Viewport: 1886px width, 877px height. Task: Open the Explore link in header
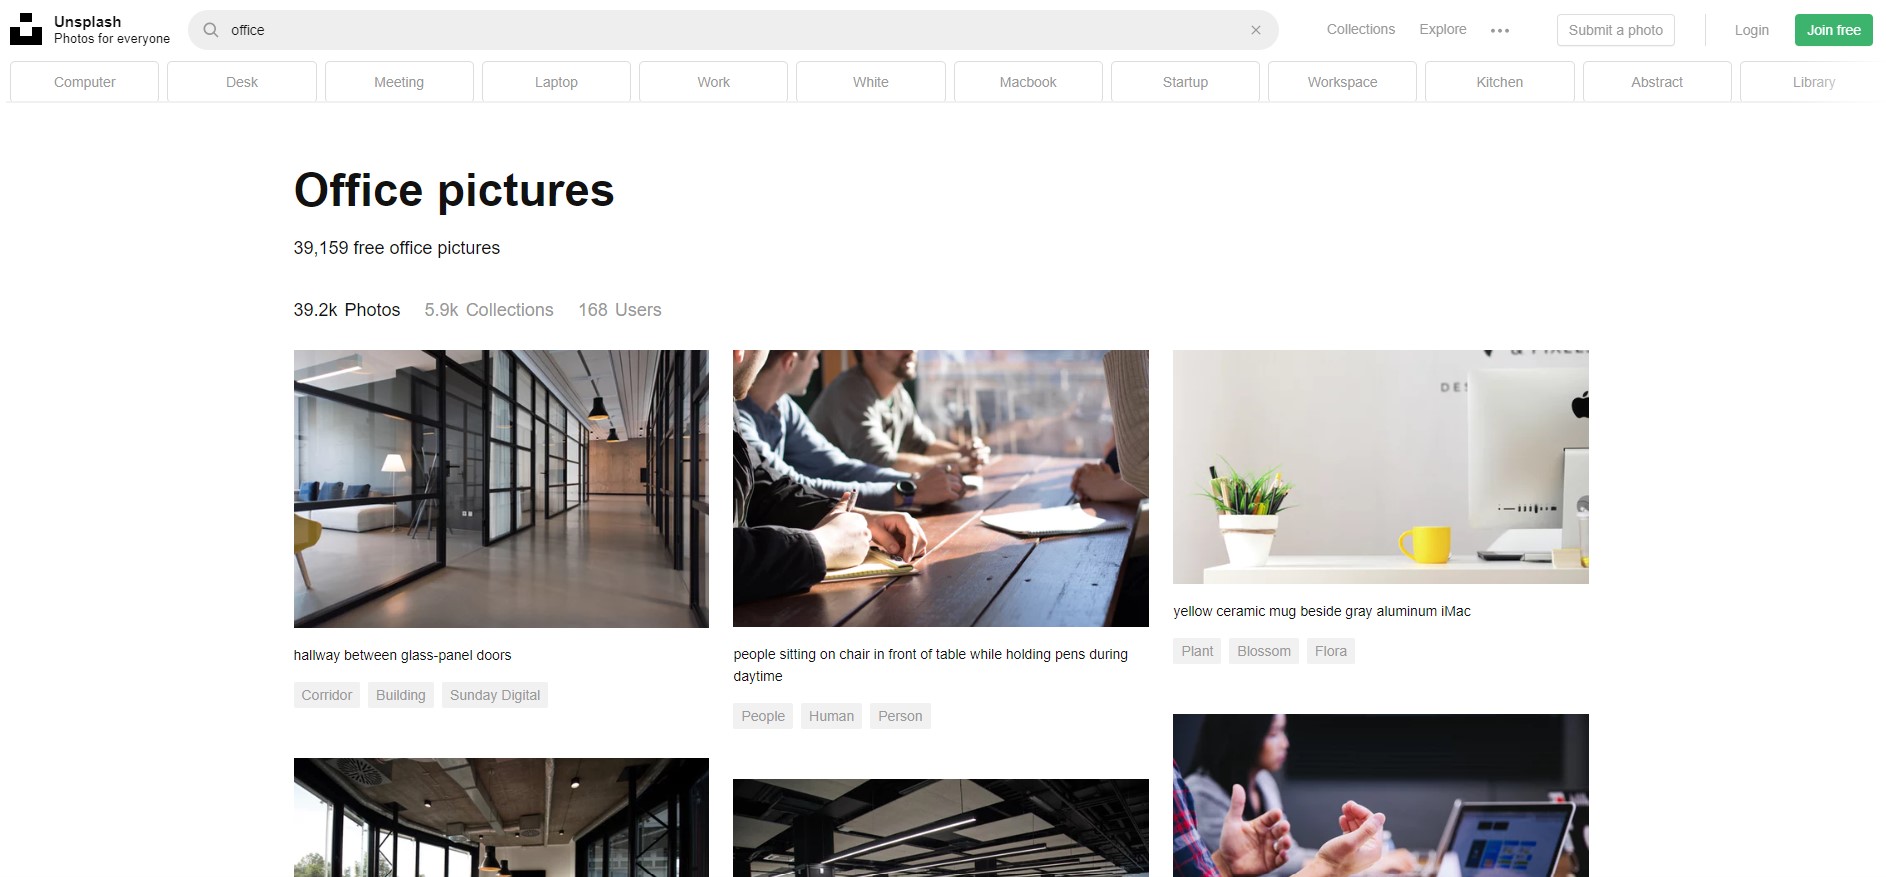point(1442,30)
